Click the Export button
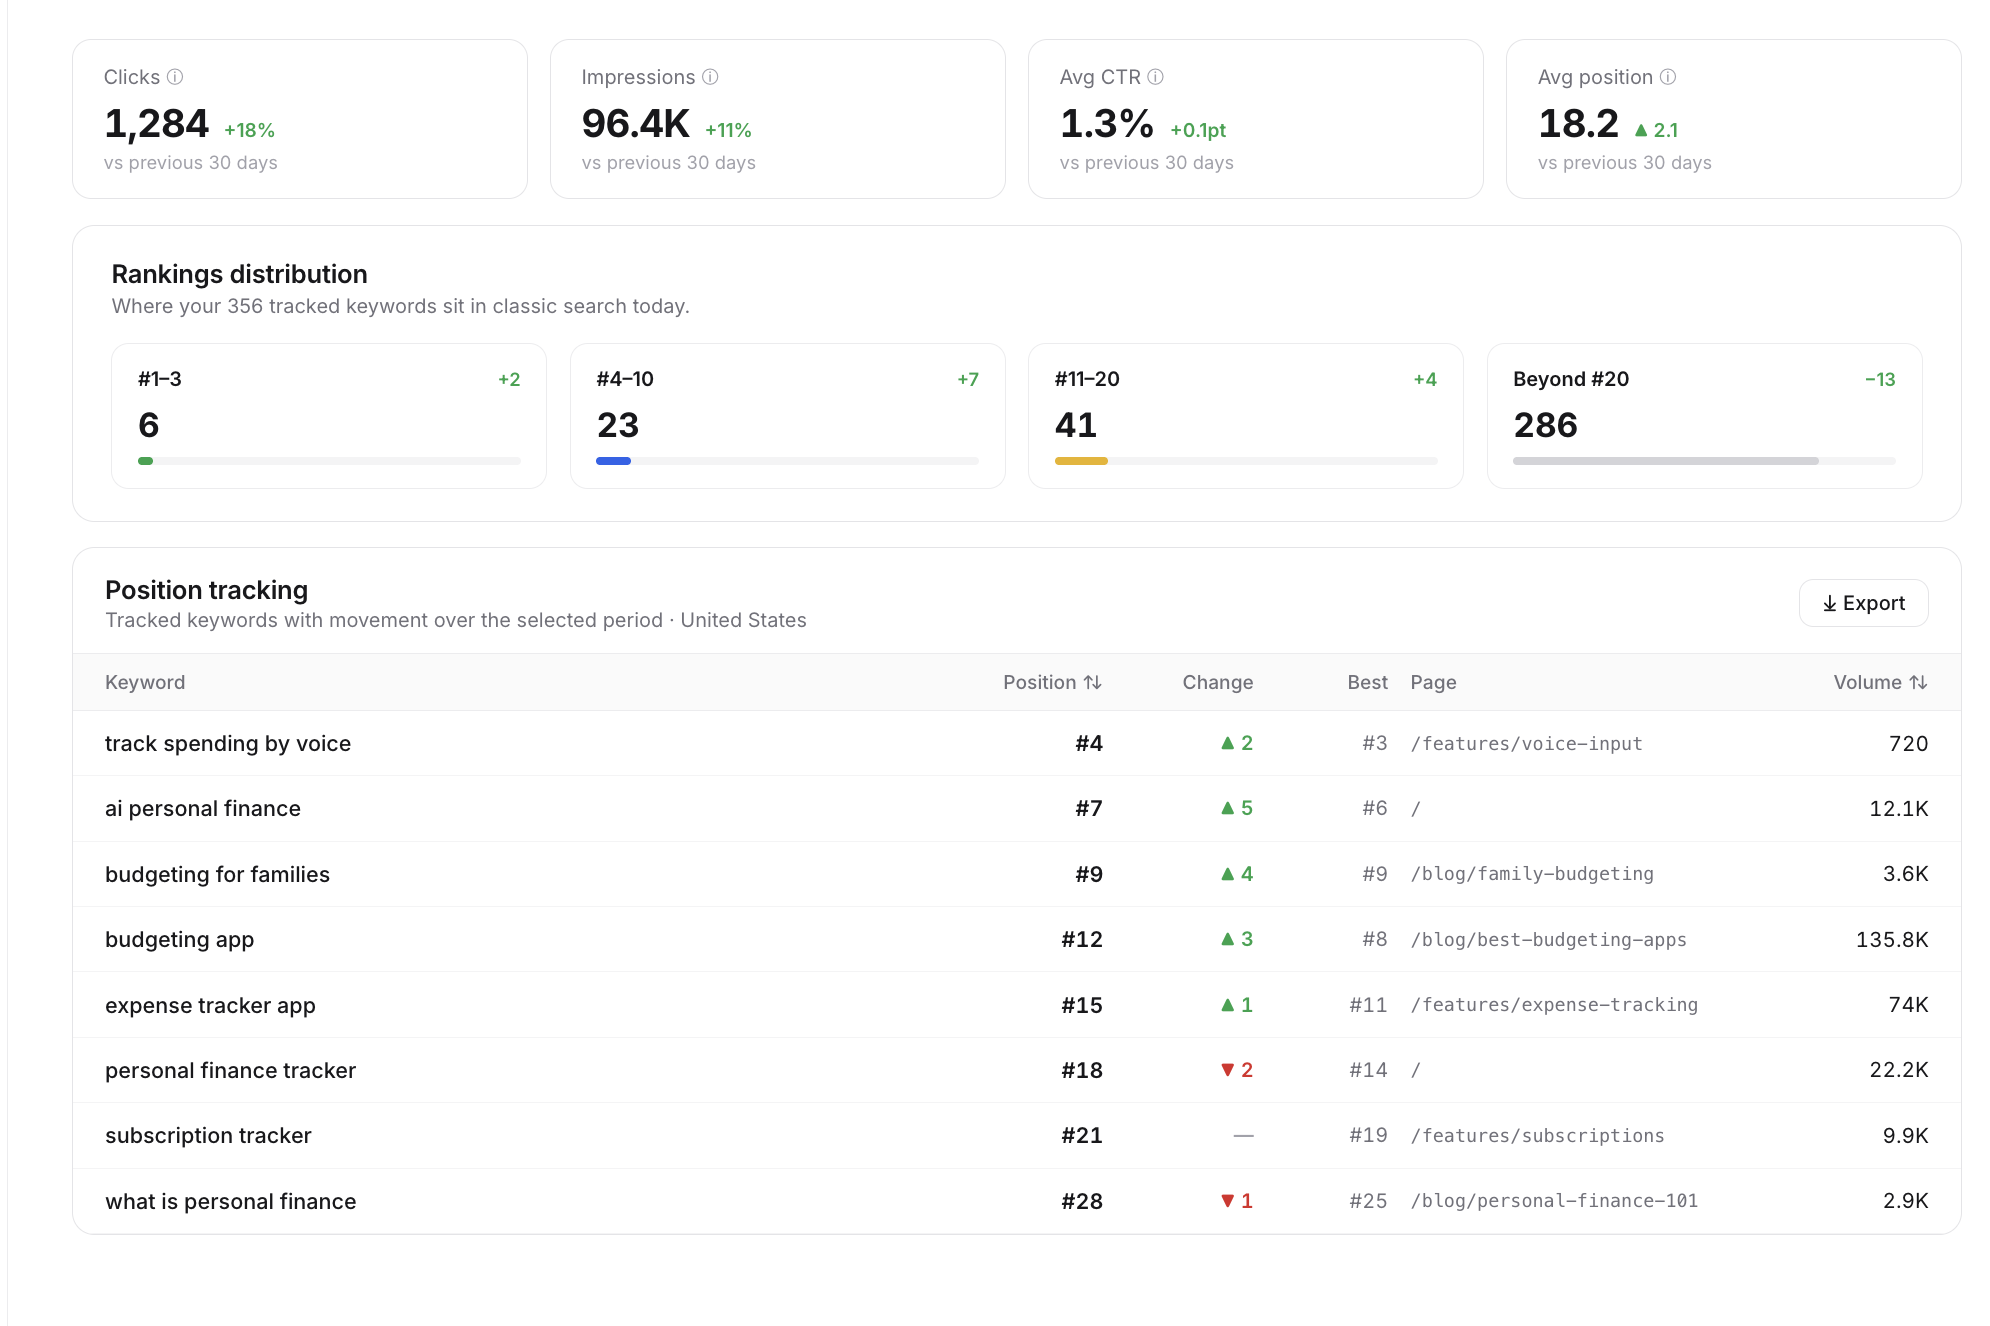Image resolution: width=1990 pixels, height=1326 pixels. [x=1864, y=603]
